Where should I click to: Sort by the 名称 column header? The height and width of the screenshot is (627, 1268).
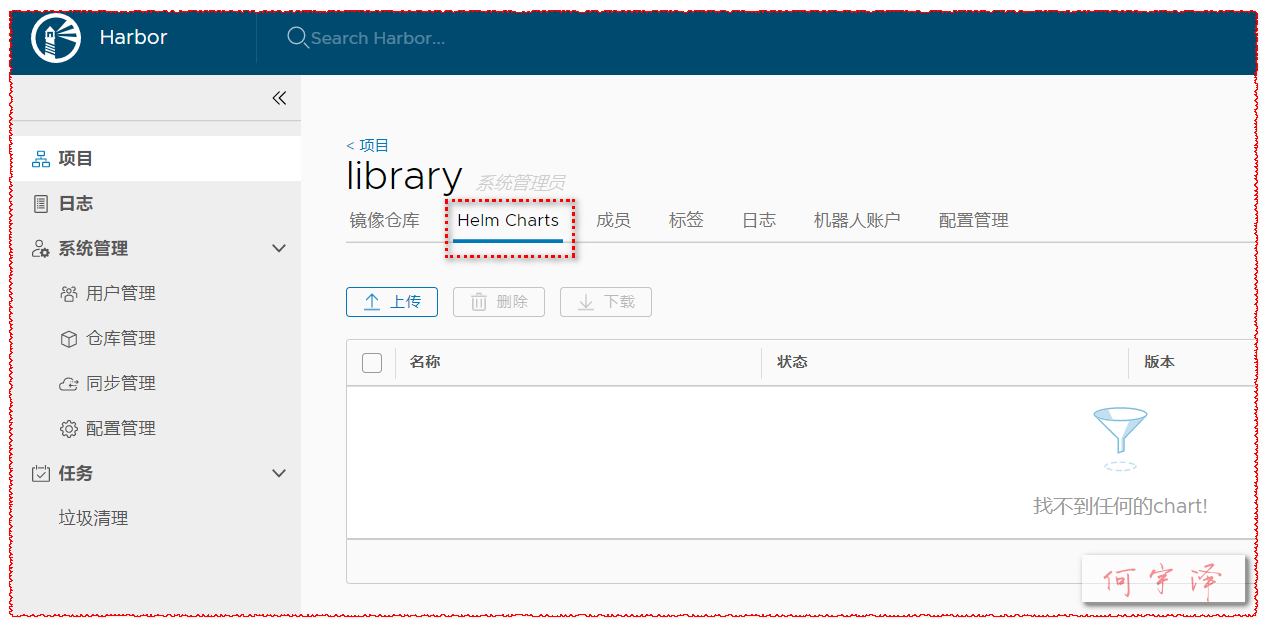coord(425,362)
